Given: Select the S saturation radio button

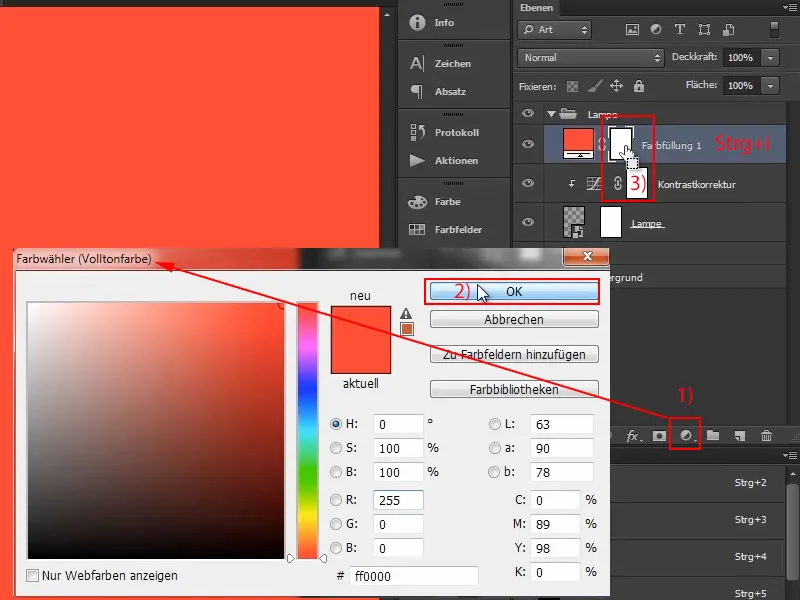Looking at the screenshot, I should pyautogui.click(x=336, y=448).
